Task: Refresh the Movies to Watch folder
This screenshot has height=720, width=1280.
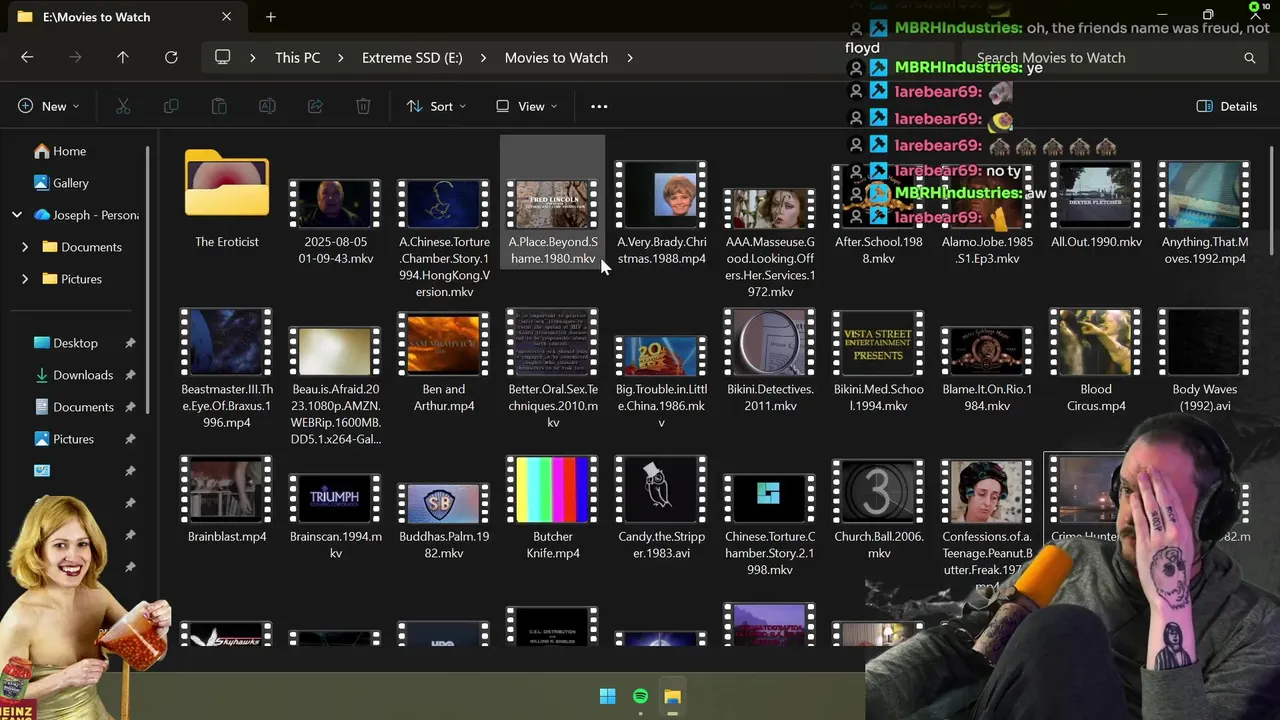Action: [x=171, y=57]
